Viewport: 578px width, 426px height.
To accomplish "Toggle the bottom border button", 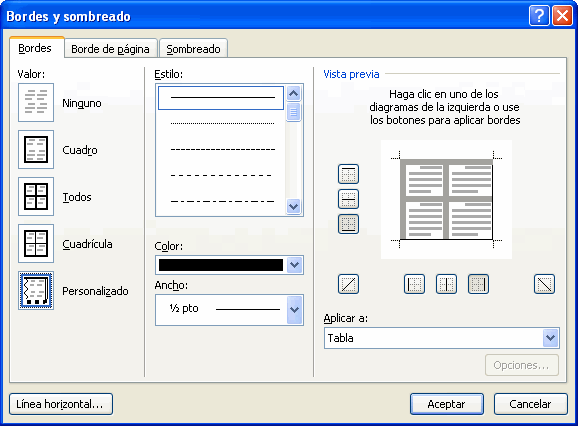I will pyautogui.click(x=348, y=224).
